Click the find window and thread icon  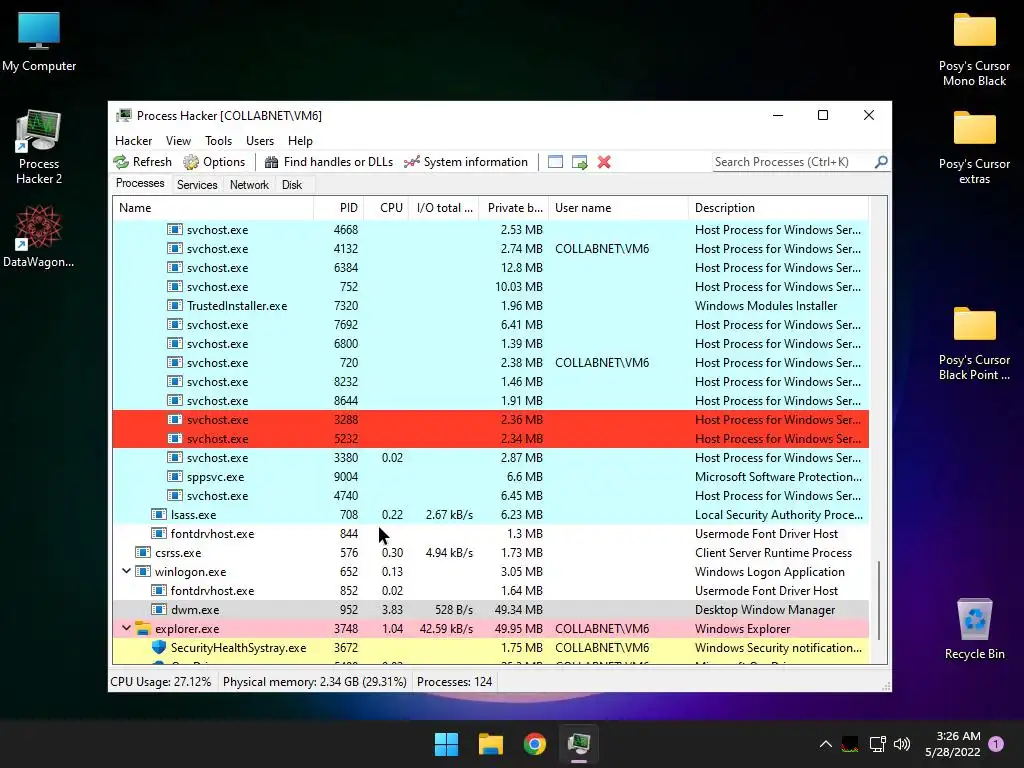579,162
